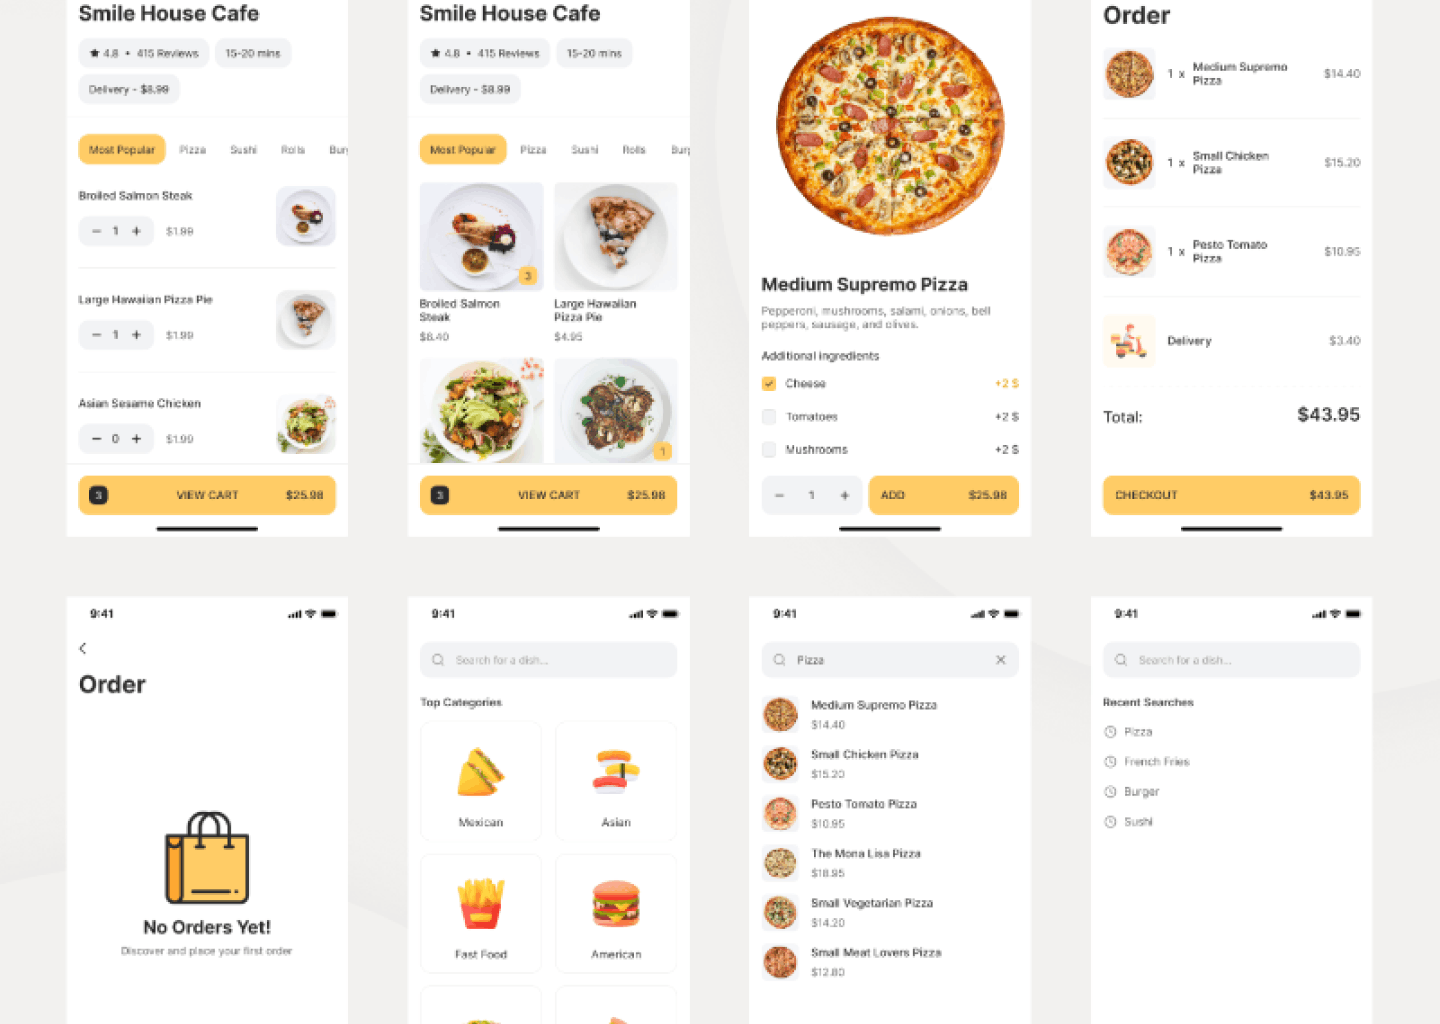1440x1024 pixels.
Task: Decrease Large Hawaiian Pizza Pie quantity
Action: coord(96,335)
